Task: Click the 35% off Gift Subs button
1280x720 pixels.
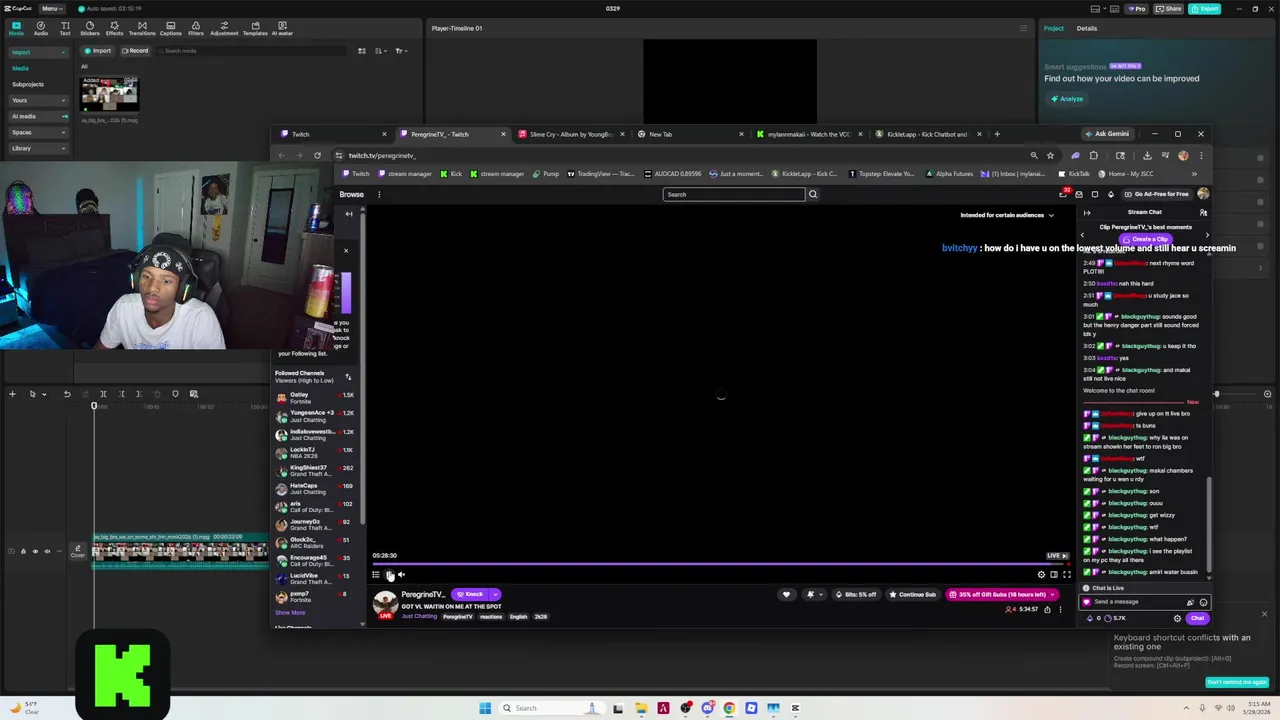Action: 1001,594
